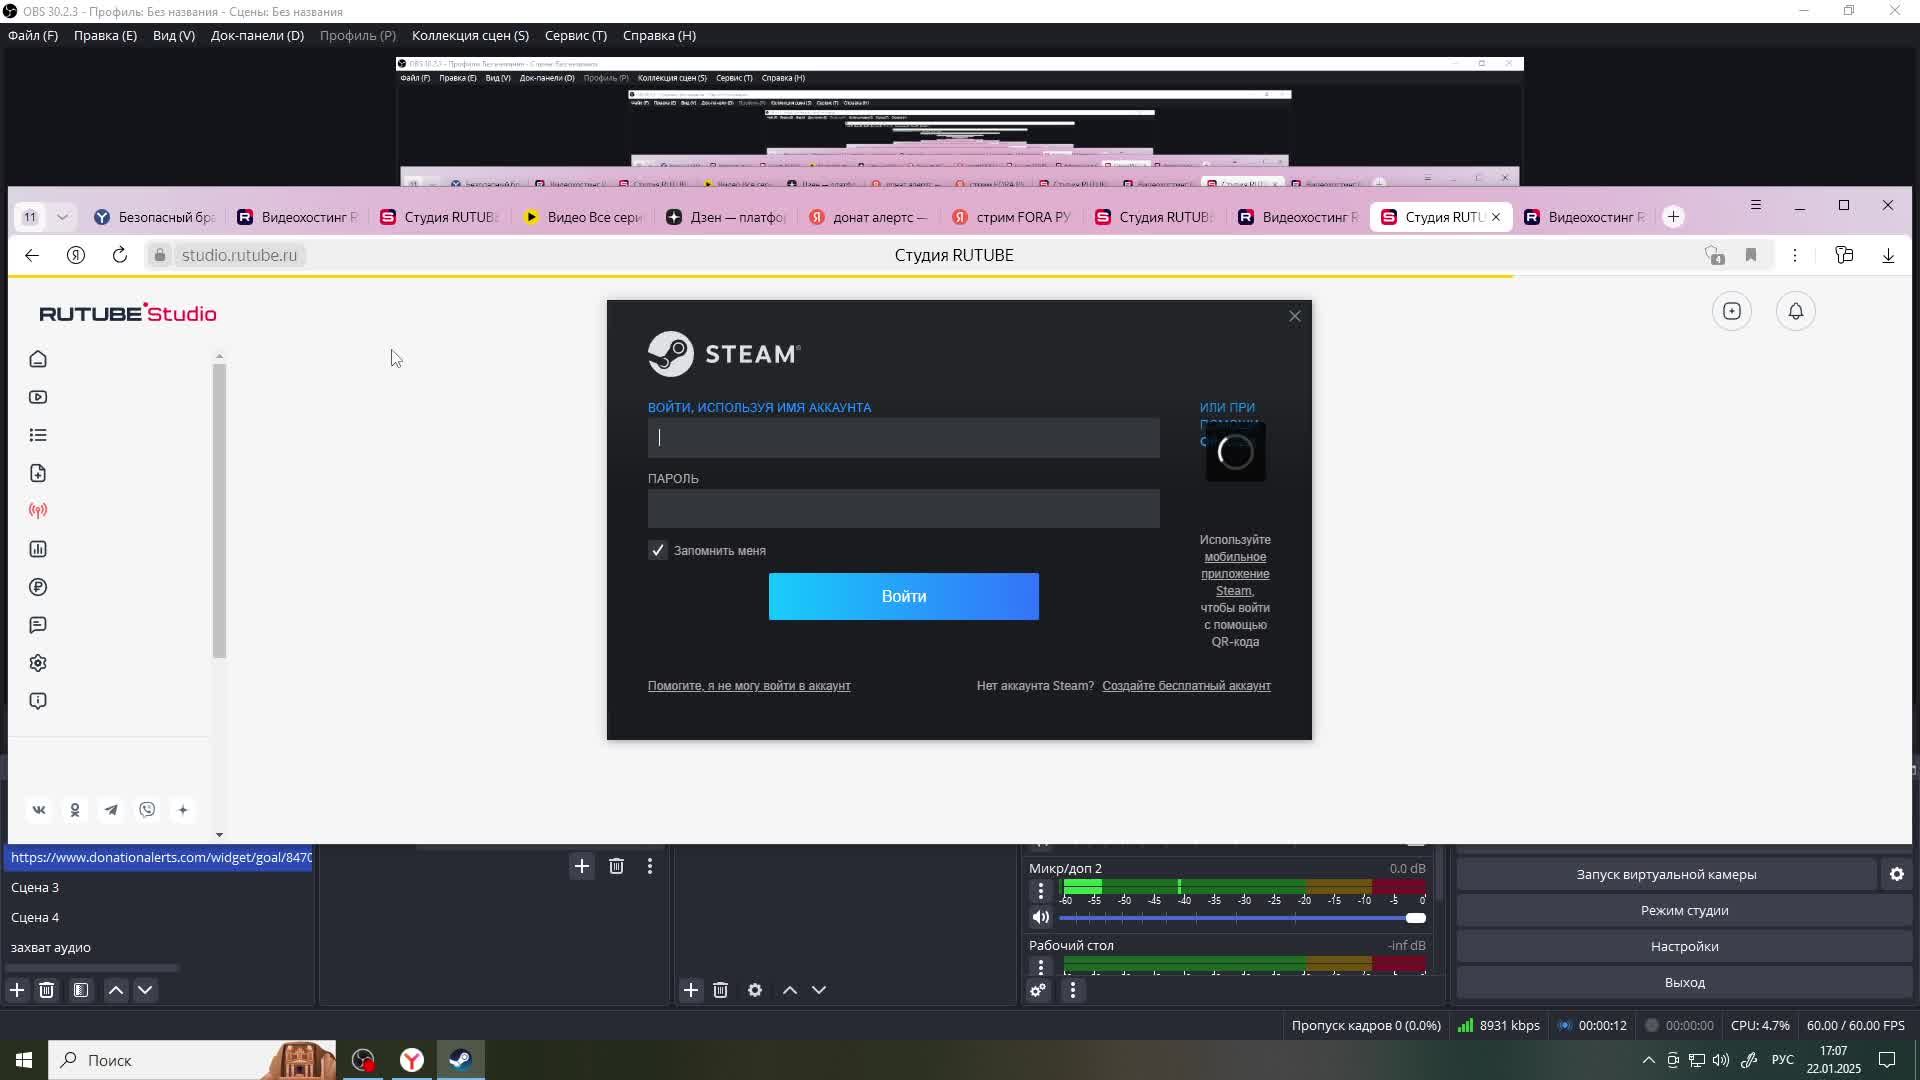
Task: Go back in the browser
Action: pos(32,255)
